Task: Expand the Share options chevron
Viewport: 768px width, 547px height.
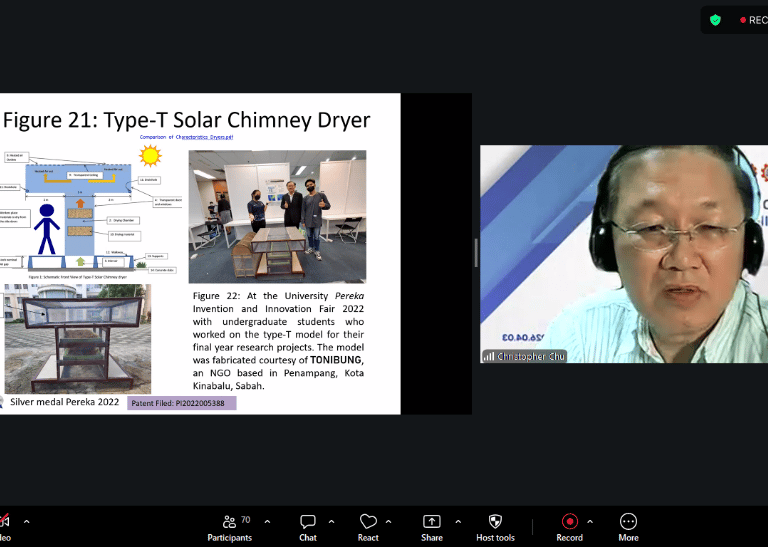Action: pos(458,522)
